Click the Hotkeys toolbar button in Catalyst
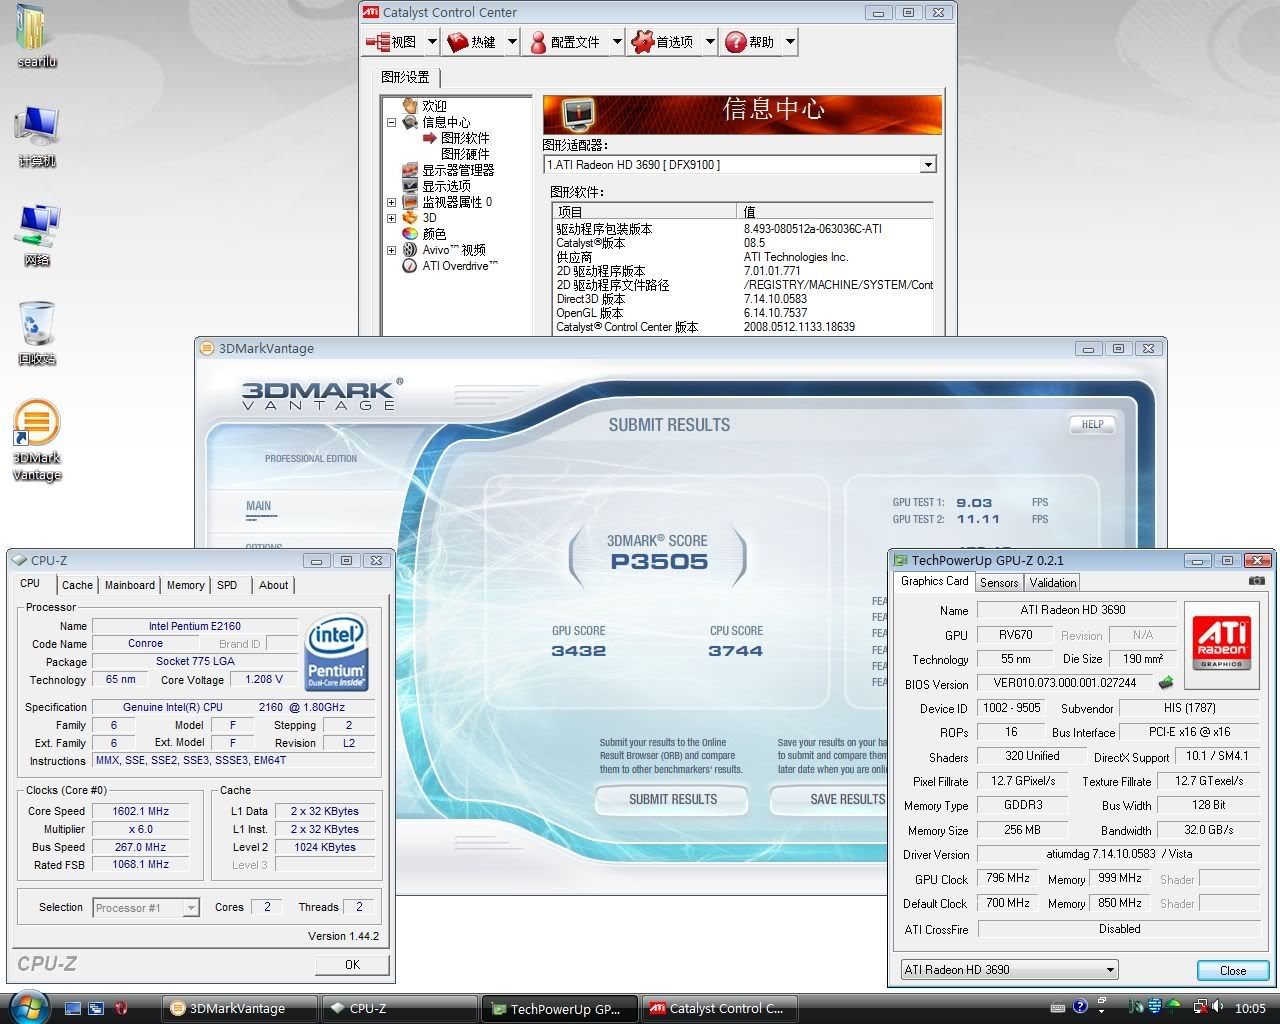Viewport: 1280px width, 1024px height. click(x=471, y=42)
